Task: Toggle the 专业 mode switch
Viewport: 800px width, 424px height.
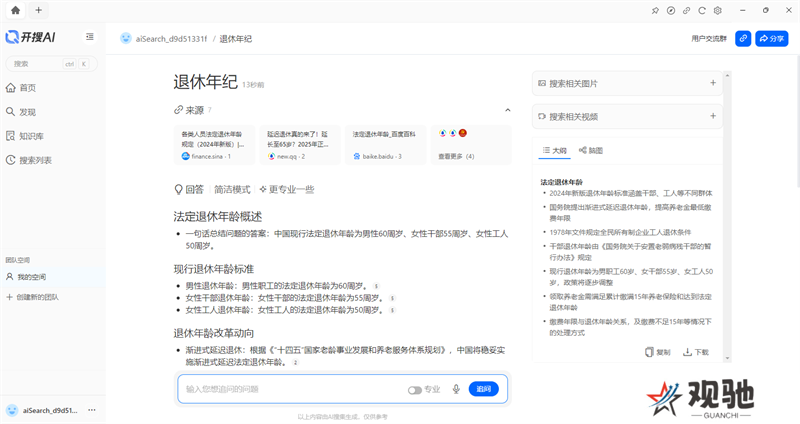Action: tap(414, 389)
